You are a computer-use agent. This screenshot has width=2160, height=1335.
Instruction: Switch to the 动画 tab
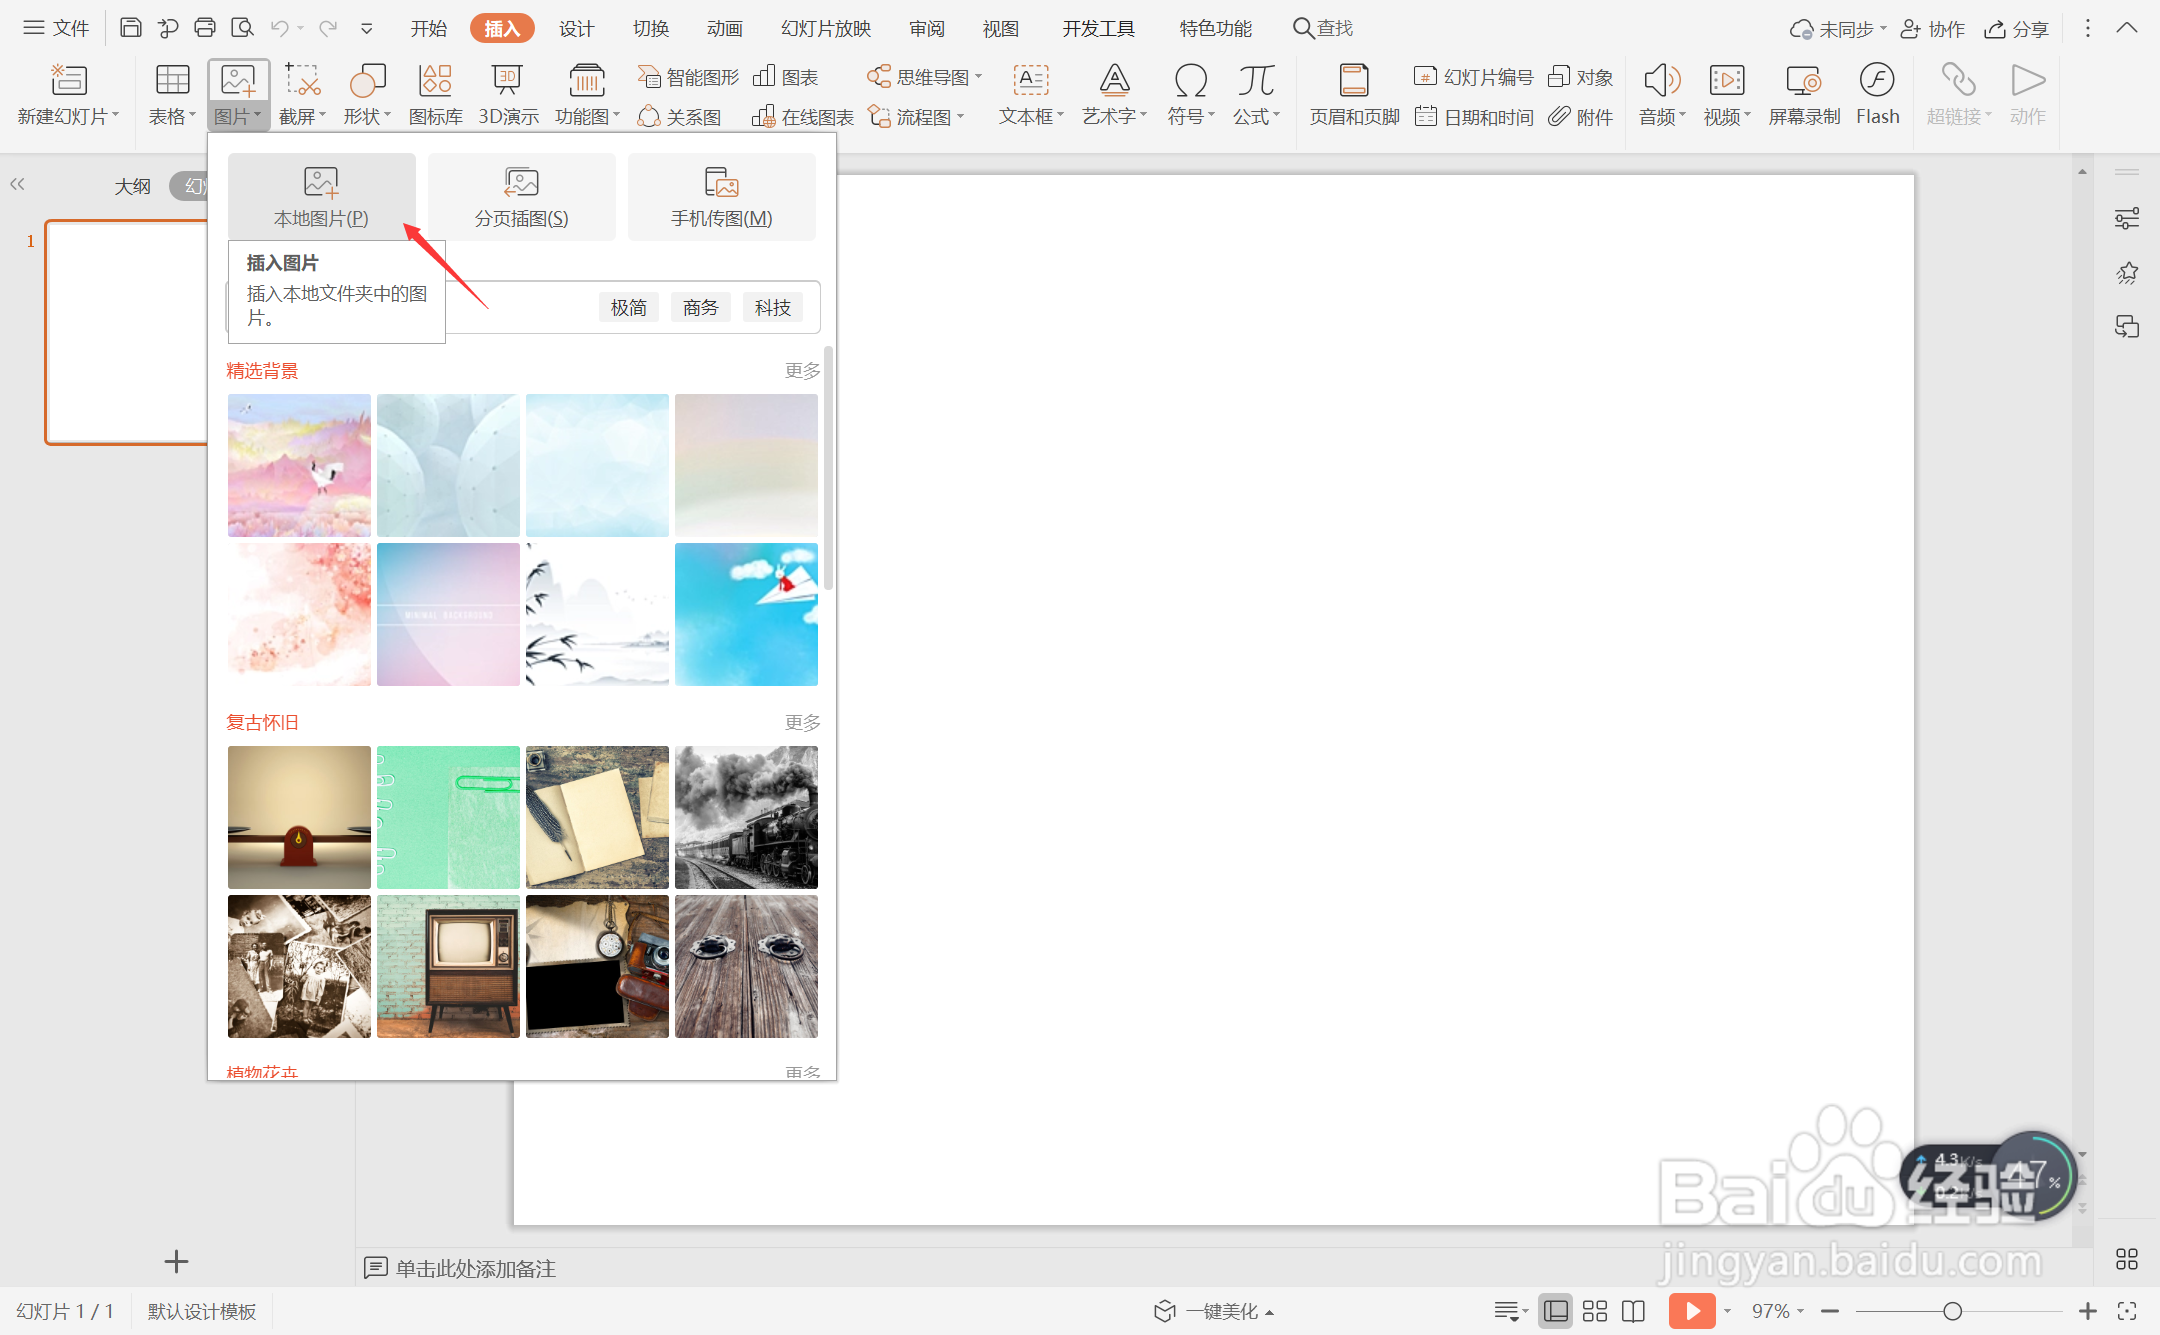pyautogui.click(x=724, y=28)
